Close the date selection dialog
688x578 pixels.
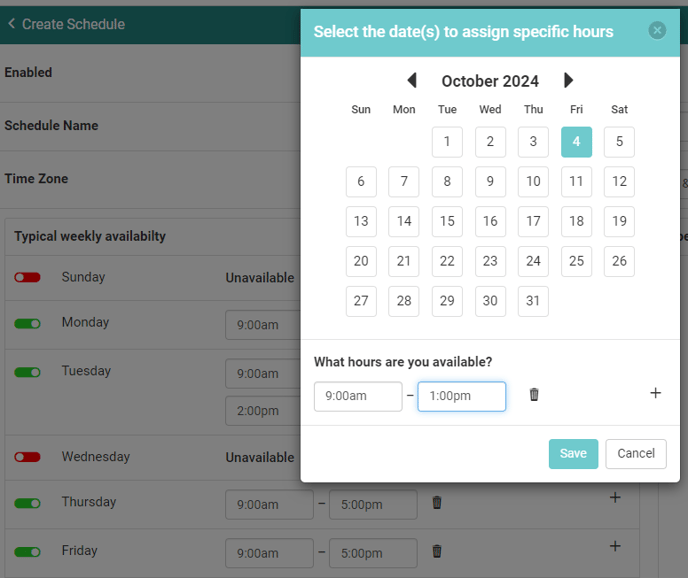click(657, 31)
